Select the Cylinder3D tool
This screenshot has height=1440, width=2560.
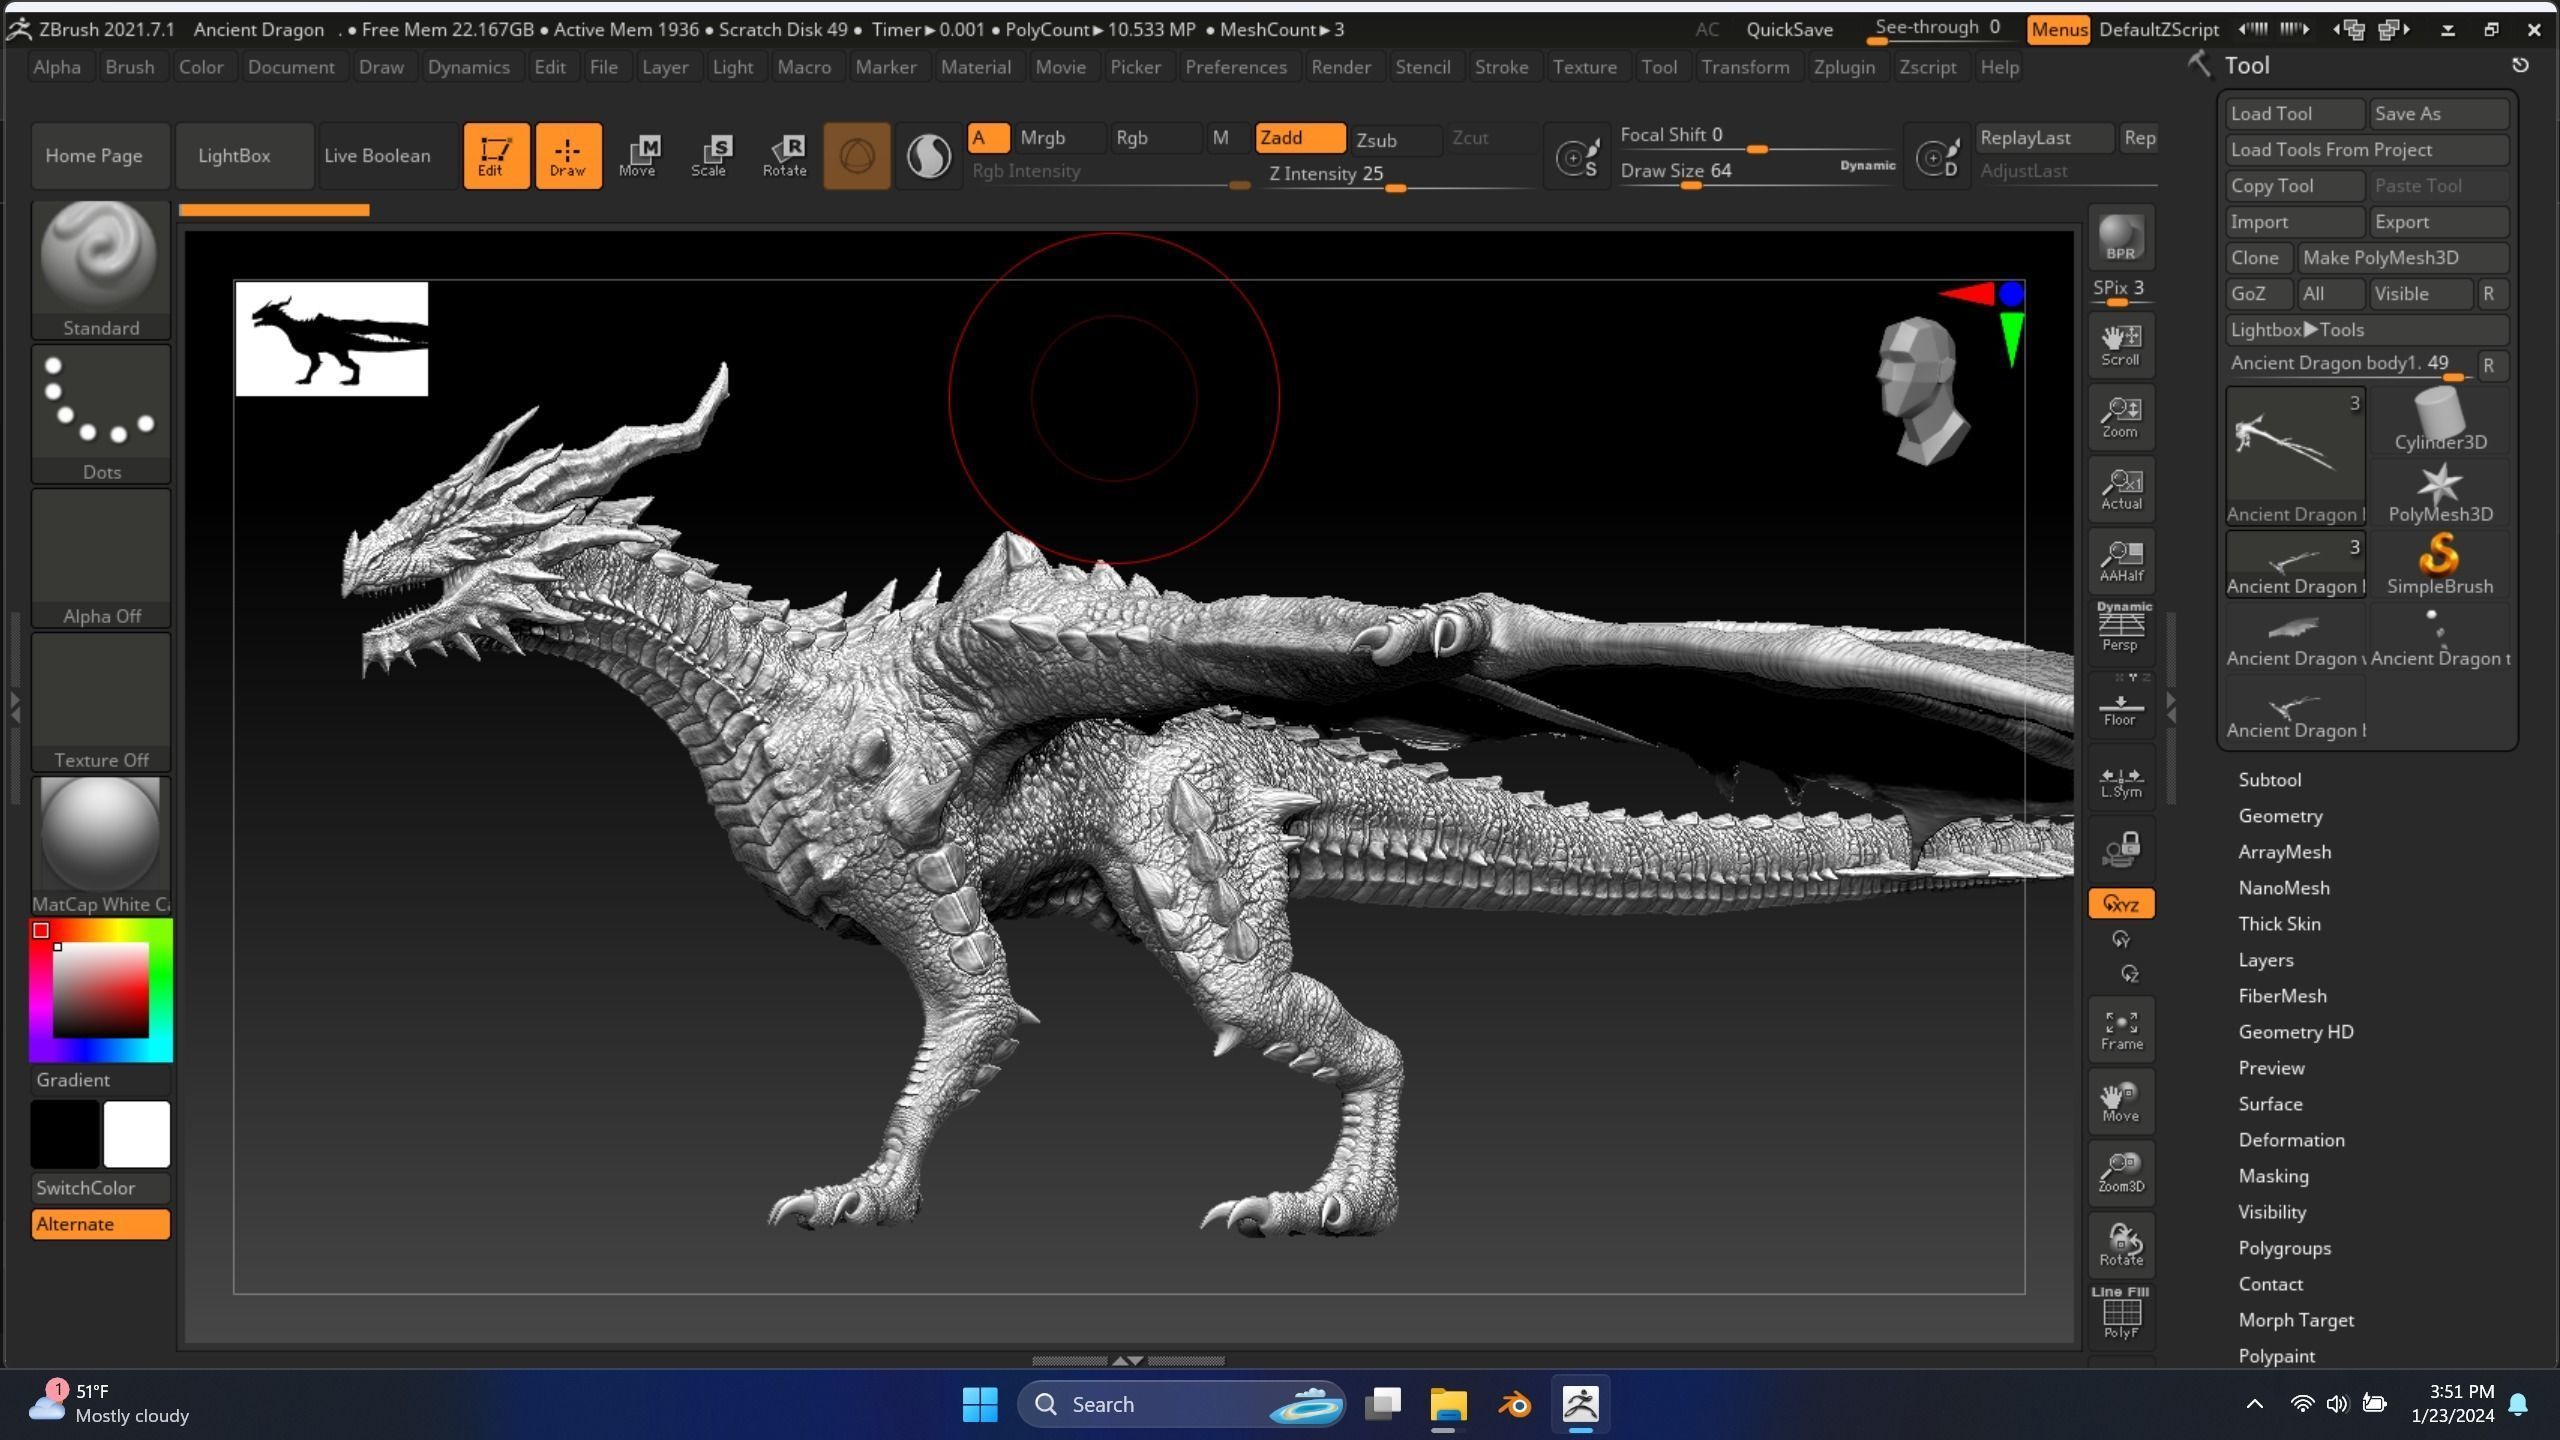click(x=2440, y=420)
